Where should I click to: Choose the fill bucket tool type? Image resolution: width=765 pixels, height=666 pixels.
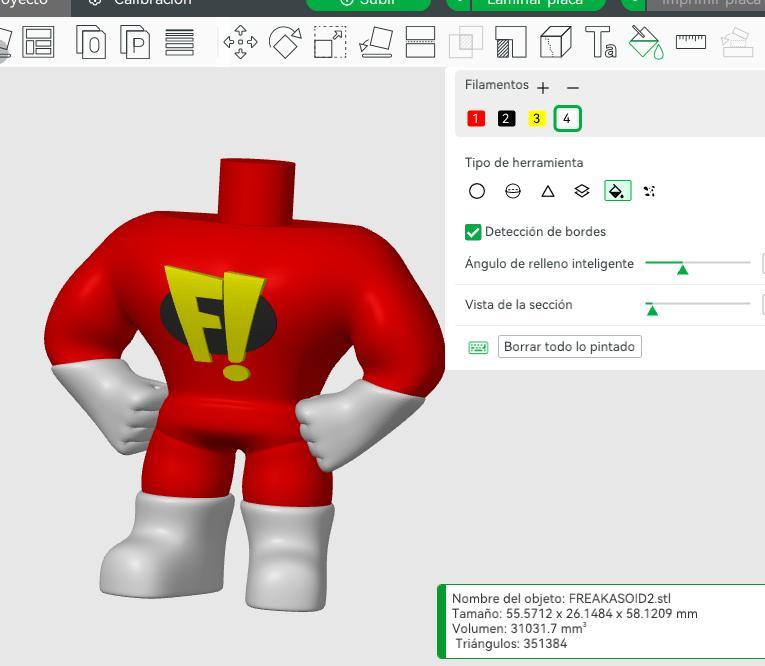618,191
